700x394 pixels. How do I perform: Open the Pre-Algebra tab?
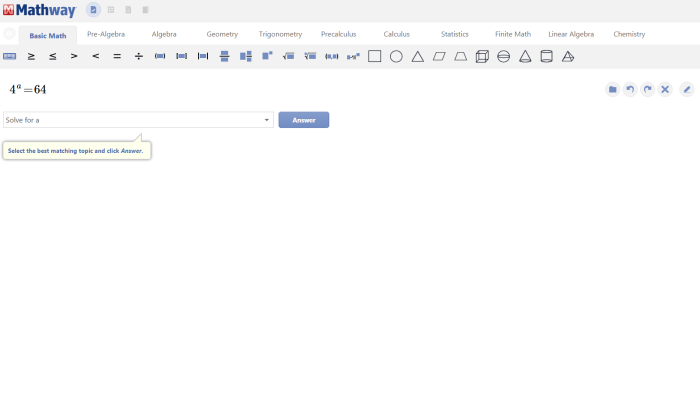106,34
